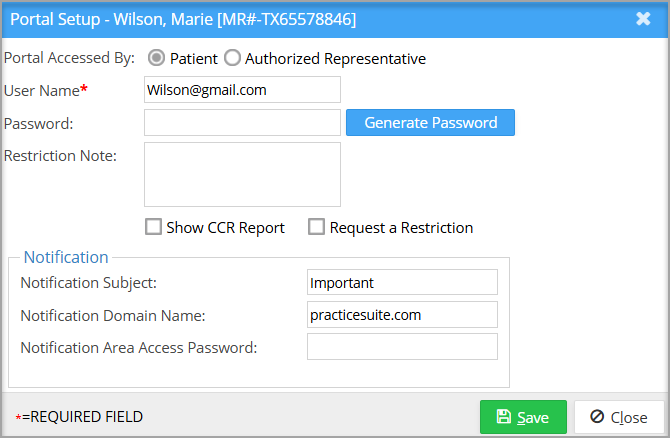Click the cancel circle icon on Close
670x438 pixels.
coord(597,417)
